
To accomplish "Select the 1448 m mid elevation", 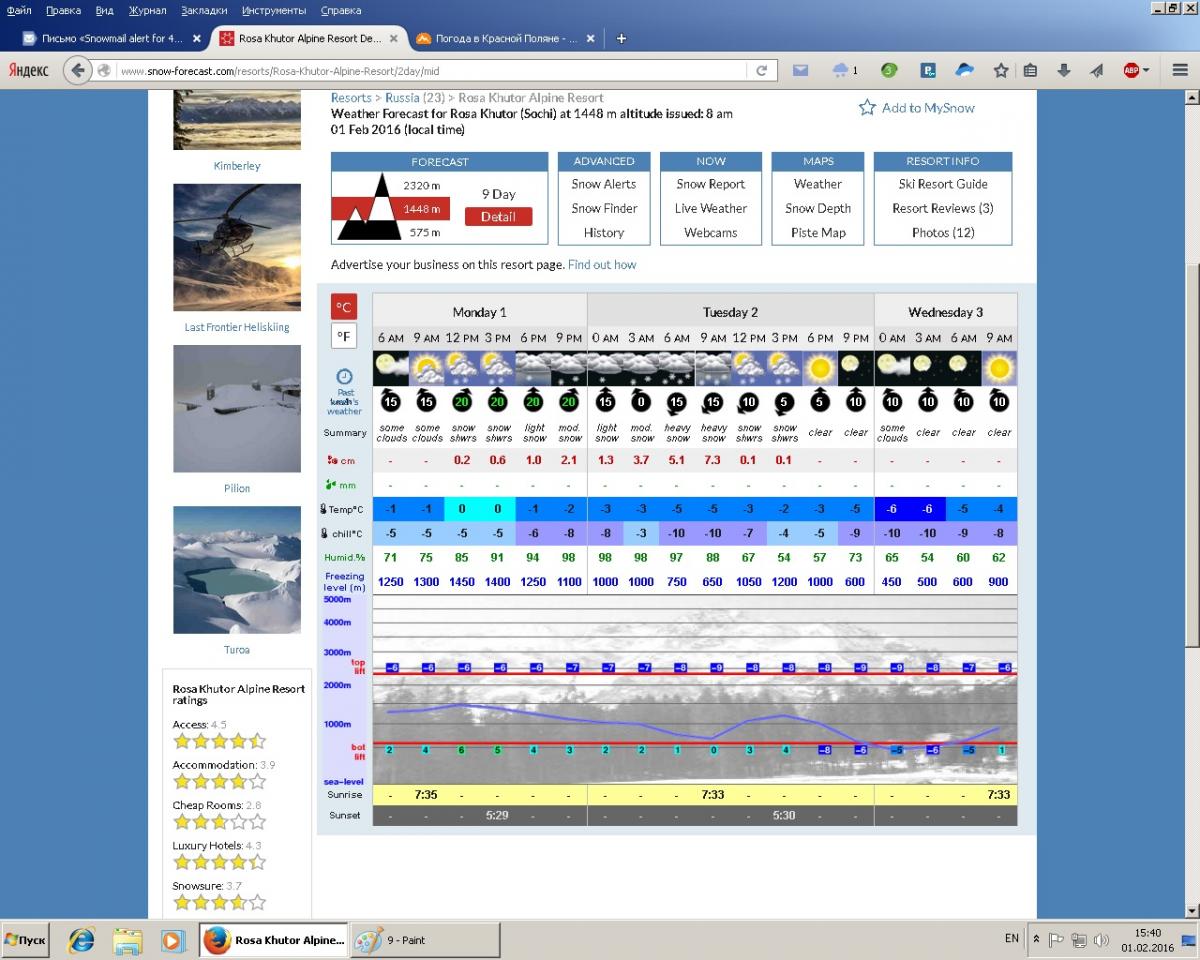I will tap(422, 209).
